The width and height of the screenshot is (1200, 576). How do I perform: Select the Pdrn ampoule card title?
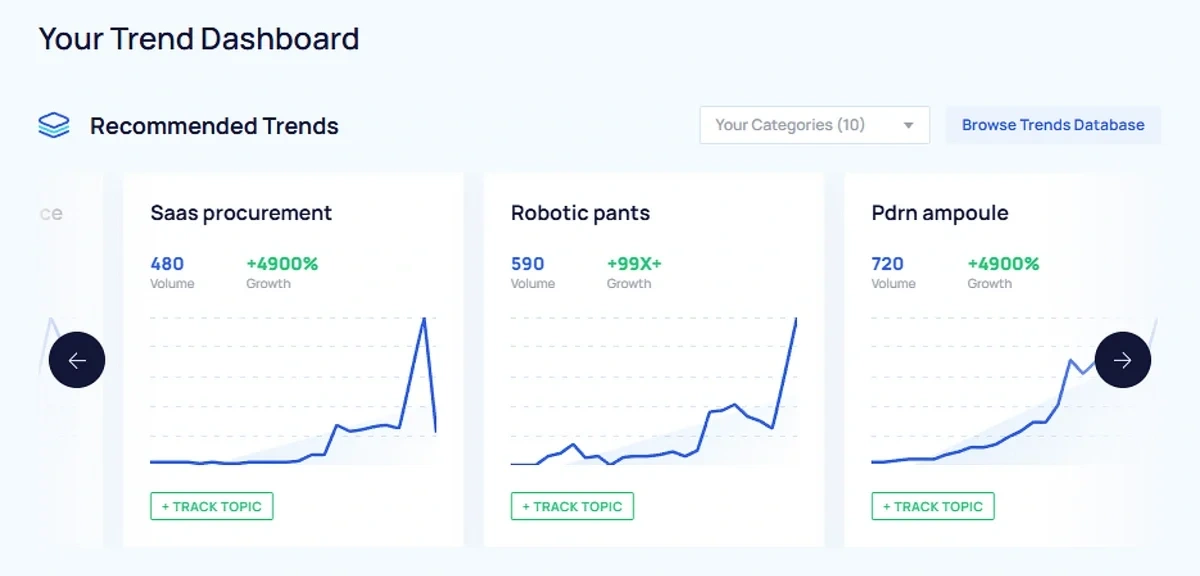pos(939,213)
